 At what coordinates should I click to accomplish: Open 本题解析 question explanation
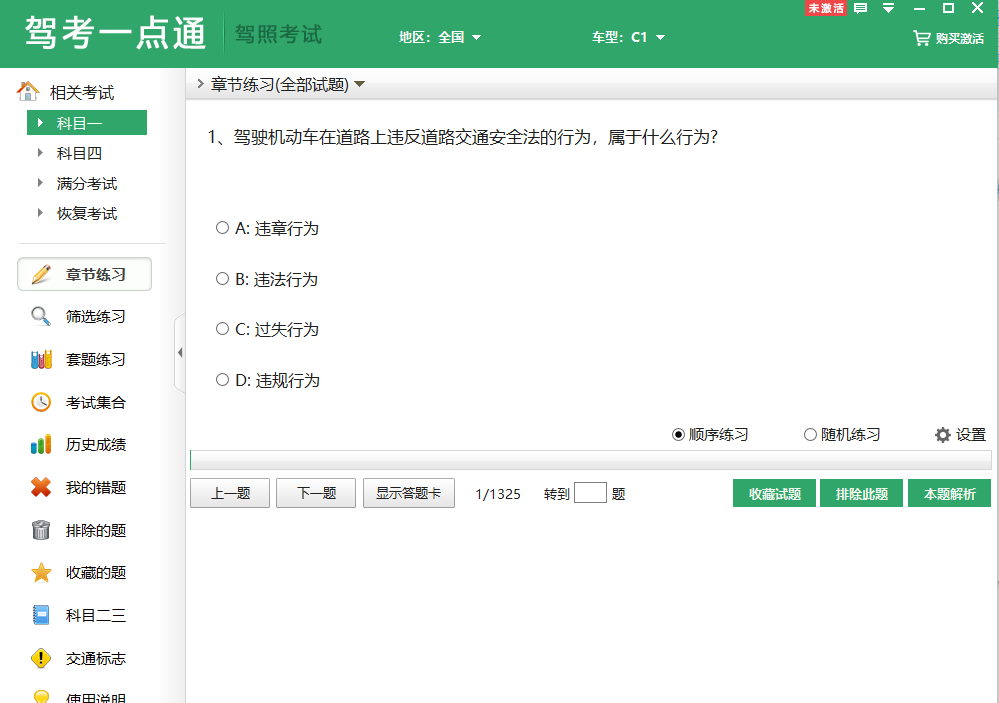click(x=948, y=492)
